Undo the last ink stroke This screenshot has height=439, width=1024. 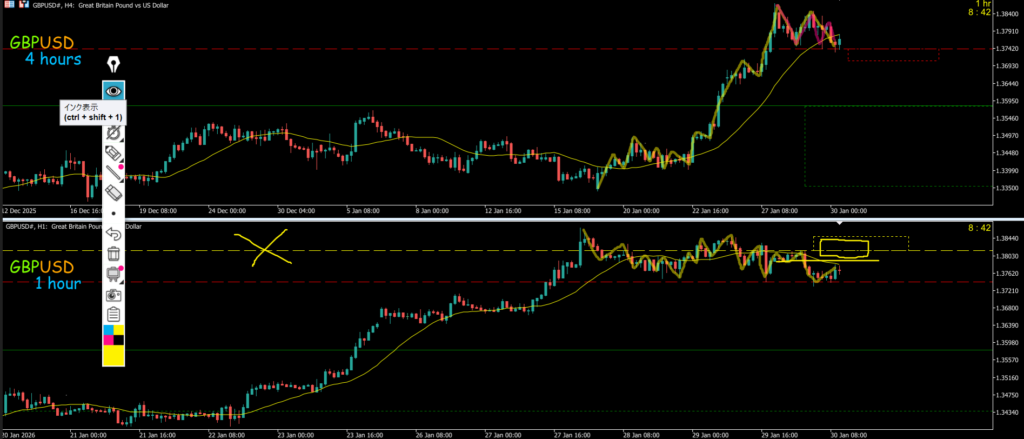coord(114,233)
